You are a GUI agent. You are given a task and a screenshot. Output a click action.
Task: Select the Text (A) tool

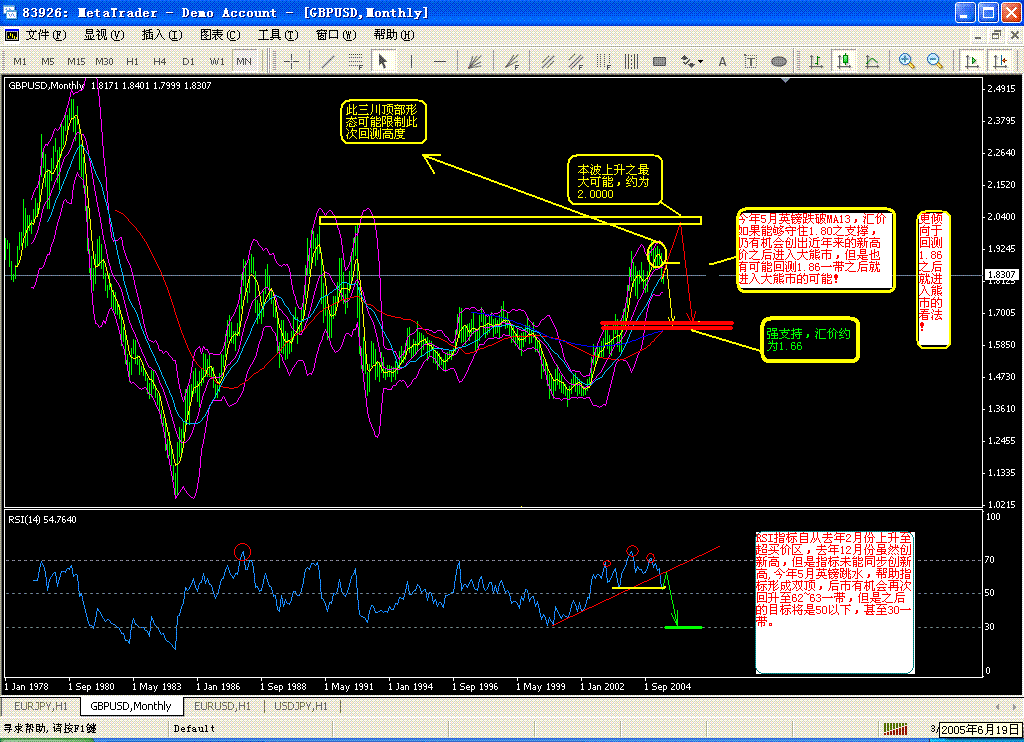tap(722, 61)
